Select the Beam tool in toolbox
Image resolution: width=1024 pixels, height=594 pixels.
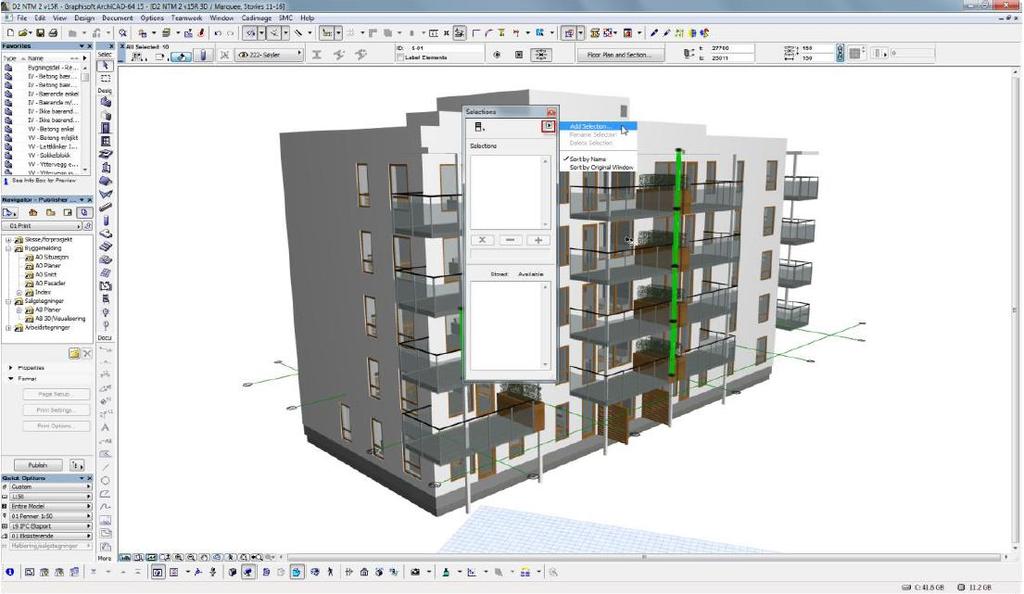106,208
